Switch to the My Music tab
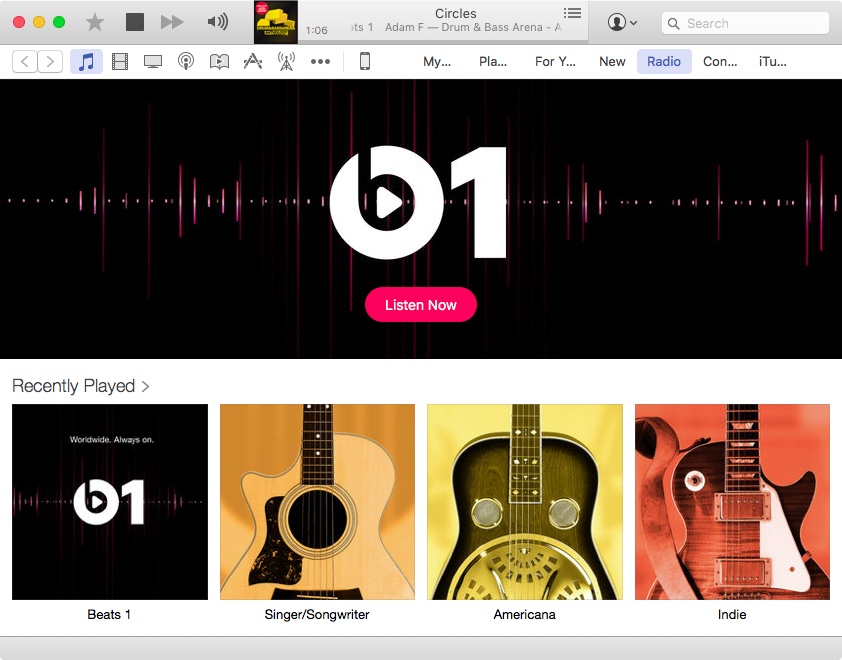The height and width of the screenshot is (660, 842). coord(437,61)
